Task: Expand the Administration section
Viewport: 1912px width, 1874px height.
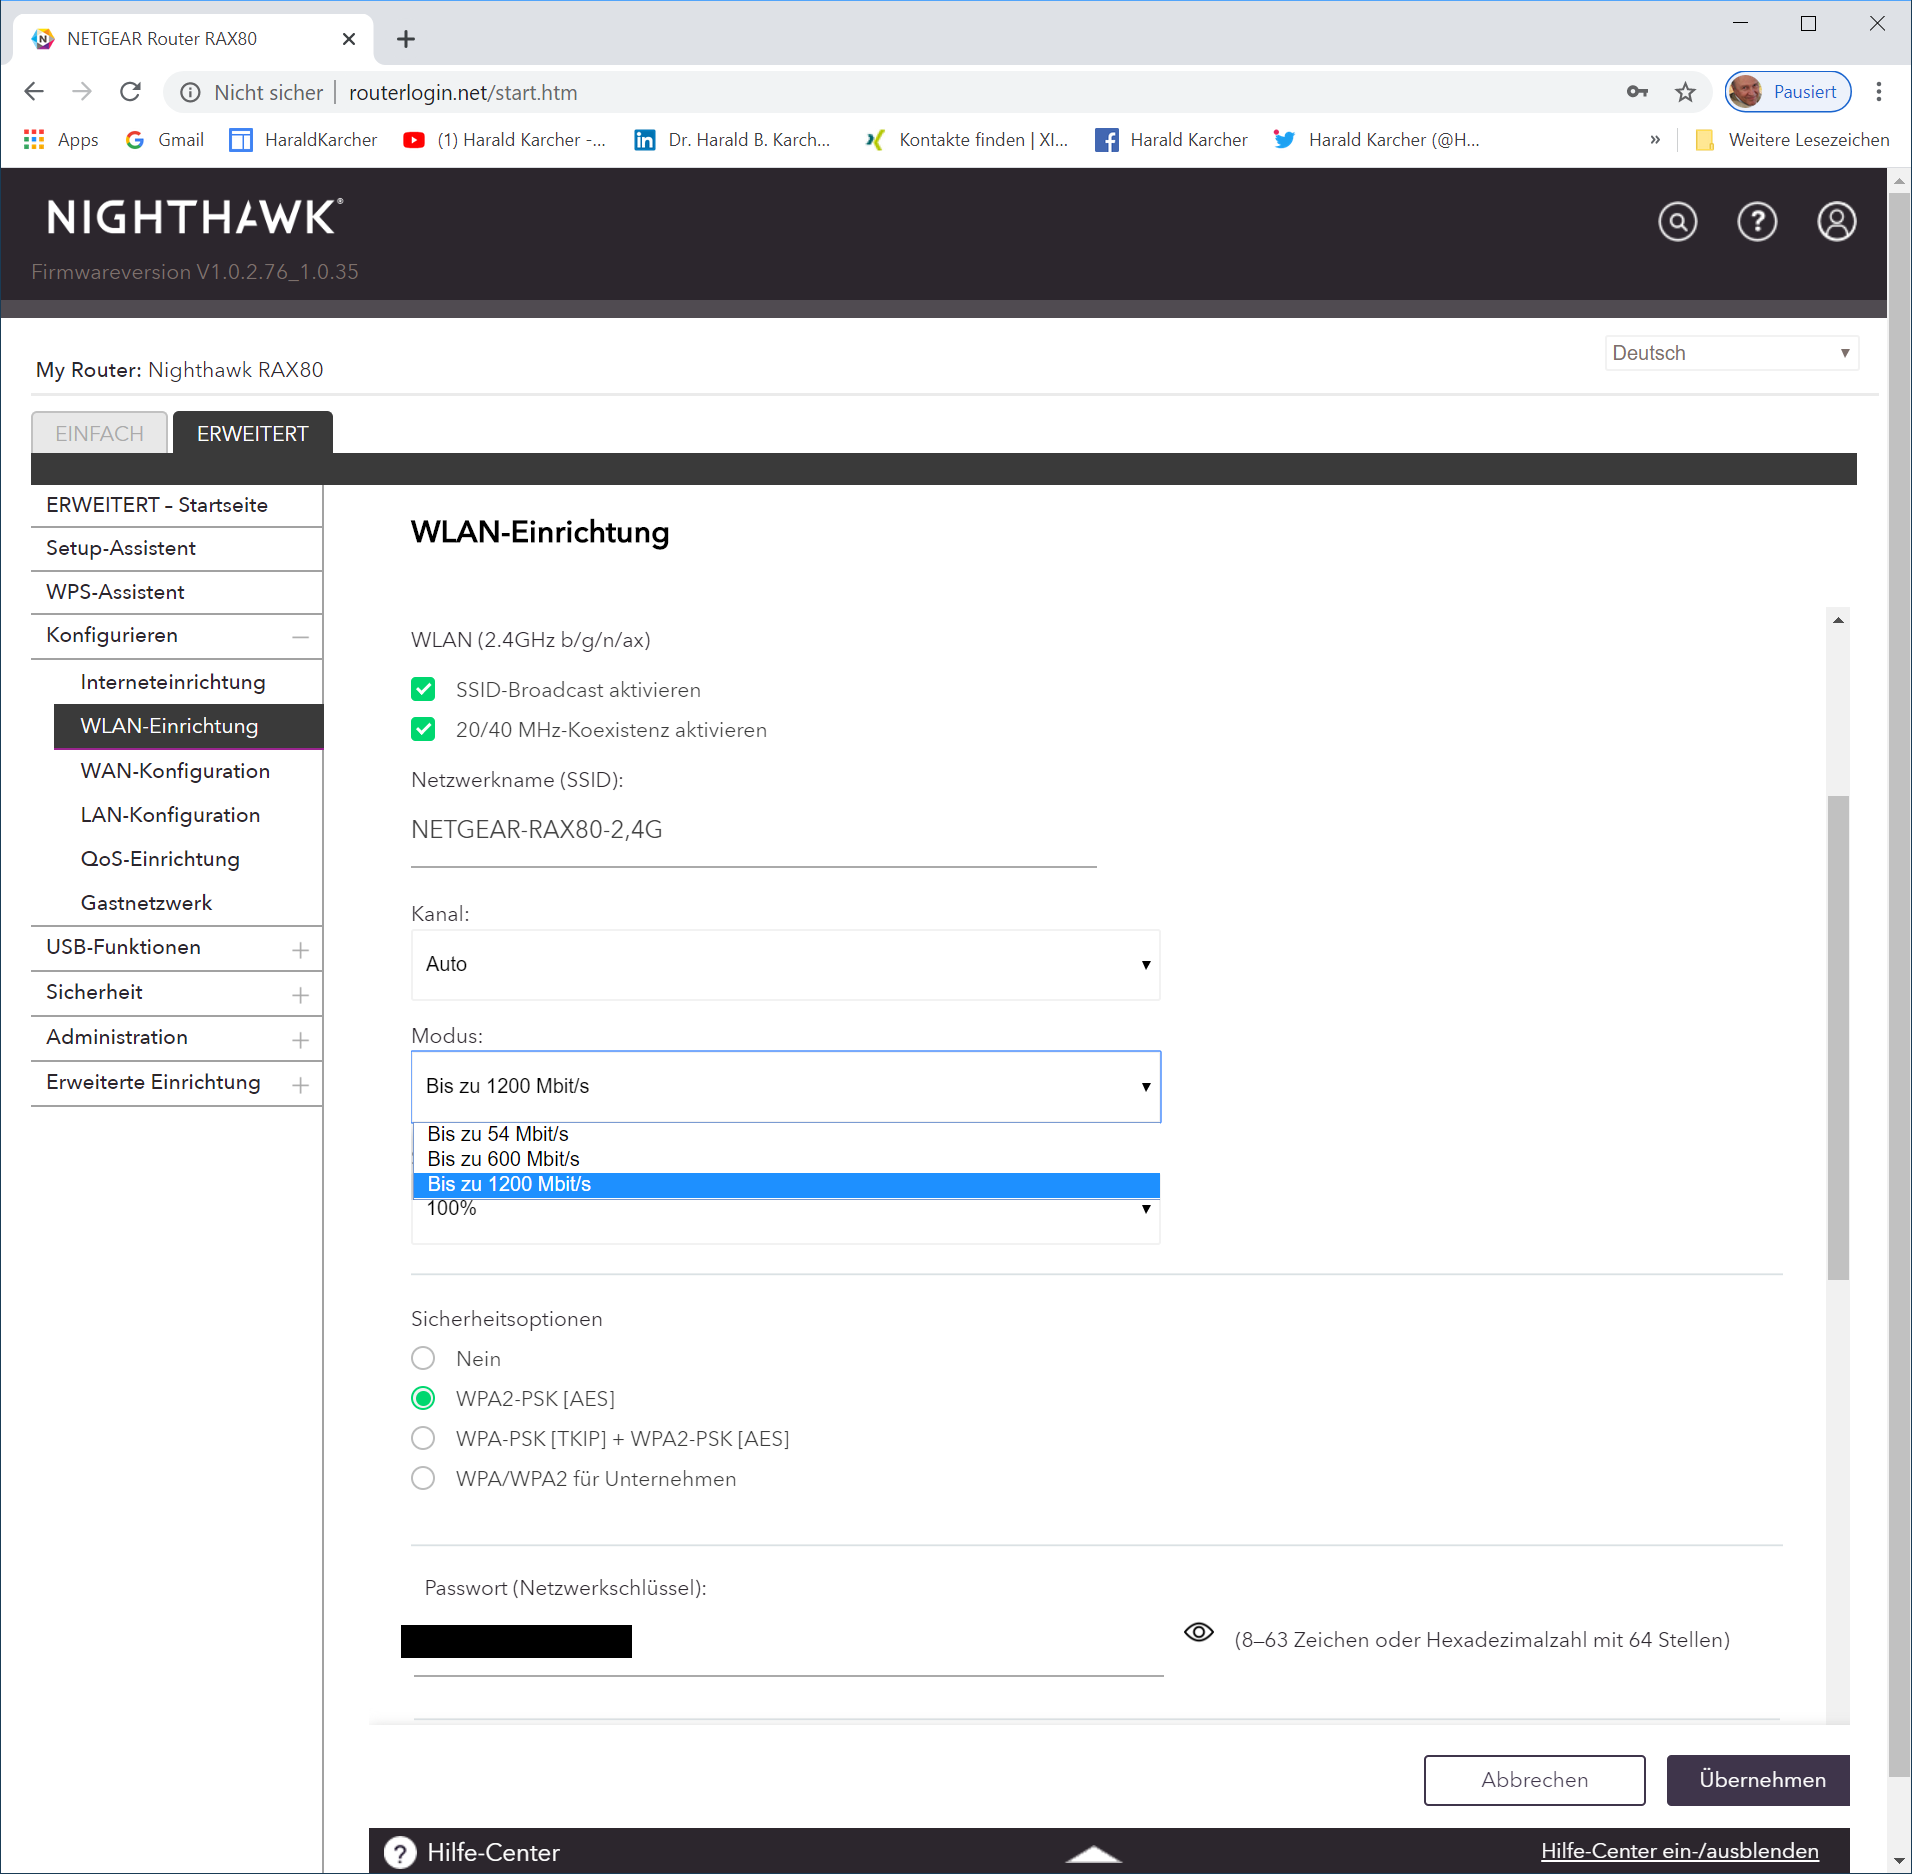Action: (300, 1039)
